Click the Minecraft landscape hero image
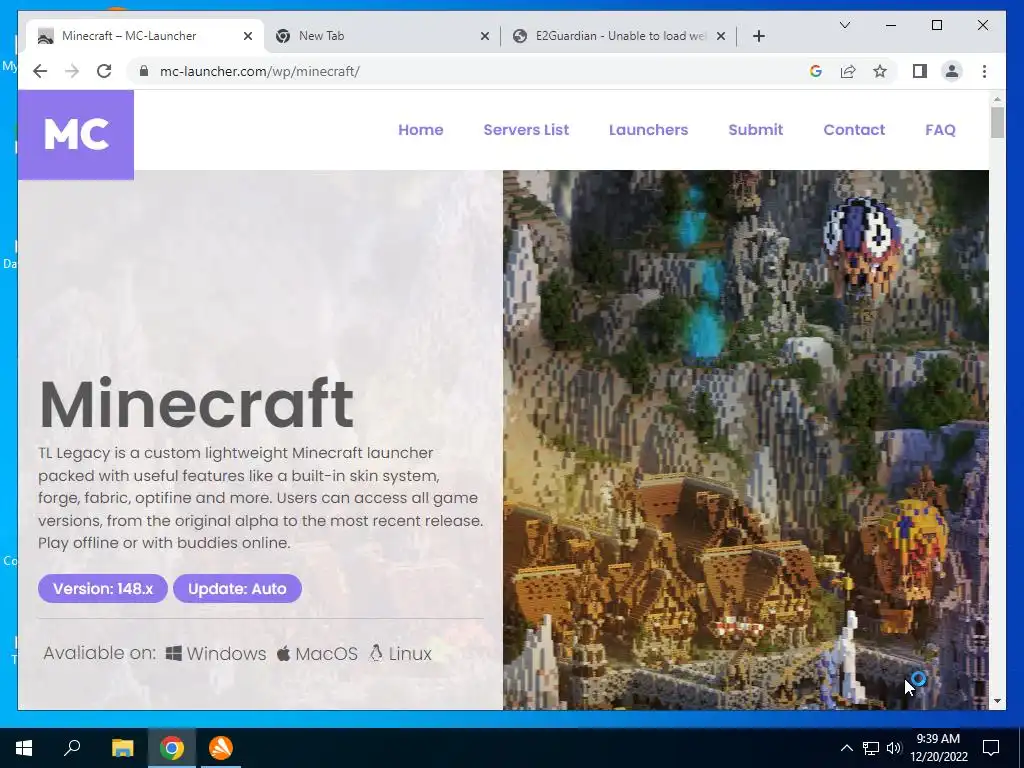Image resolution: width=1024 pixels, height=768 pixels. coord(746,440)
